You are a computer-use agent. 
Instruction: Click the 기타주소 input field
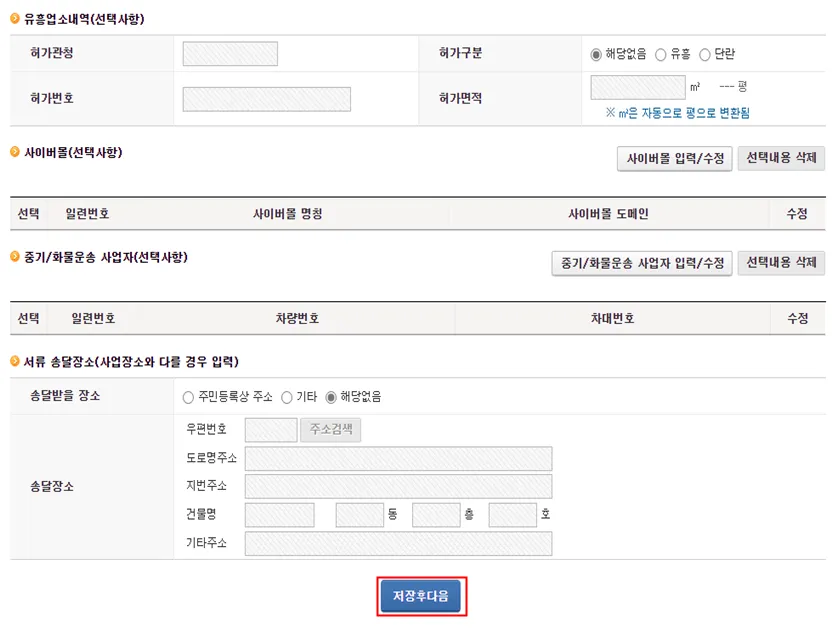[x=398, y=544]
